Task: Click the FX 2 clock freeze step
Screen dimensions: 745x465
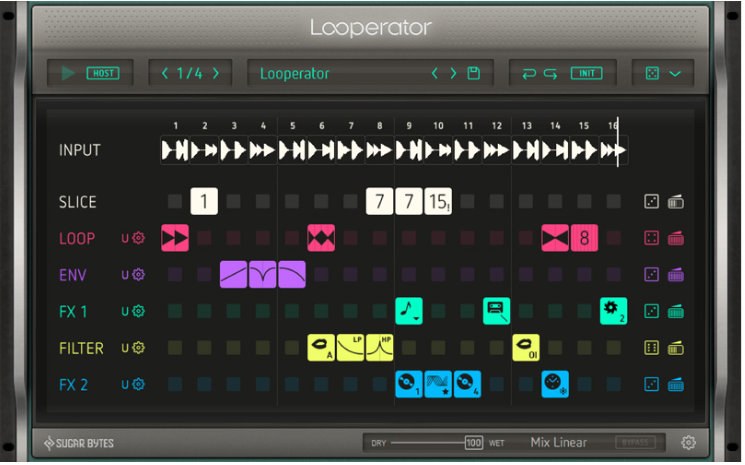Action: pos(555,384)
